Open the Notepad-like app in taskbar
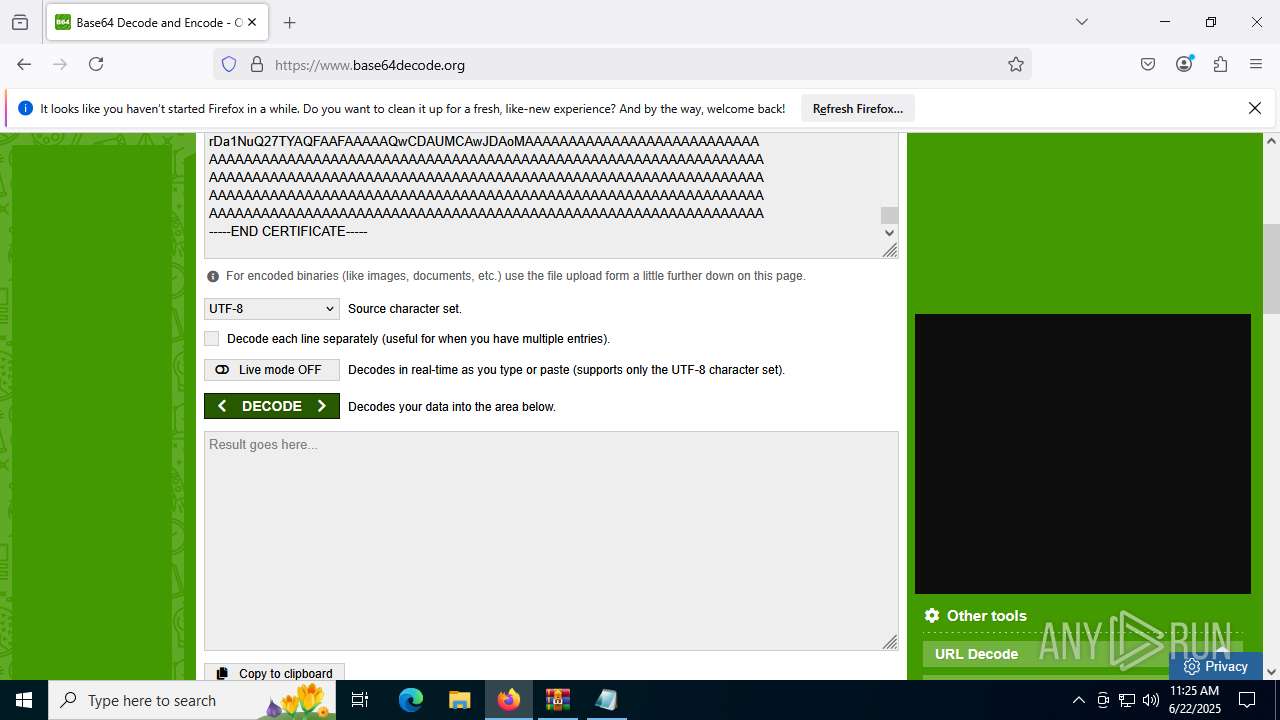Screen dimensions: 1280x720 [x=606, y=700]
